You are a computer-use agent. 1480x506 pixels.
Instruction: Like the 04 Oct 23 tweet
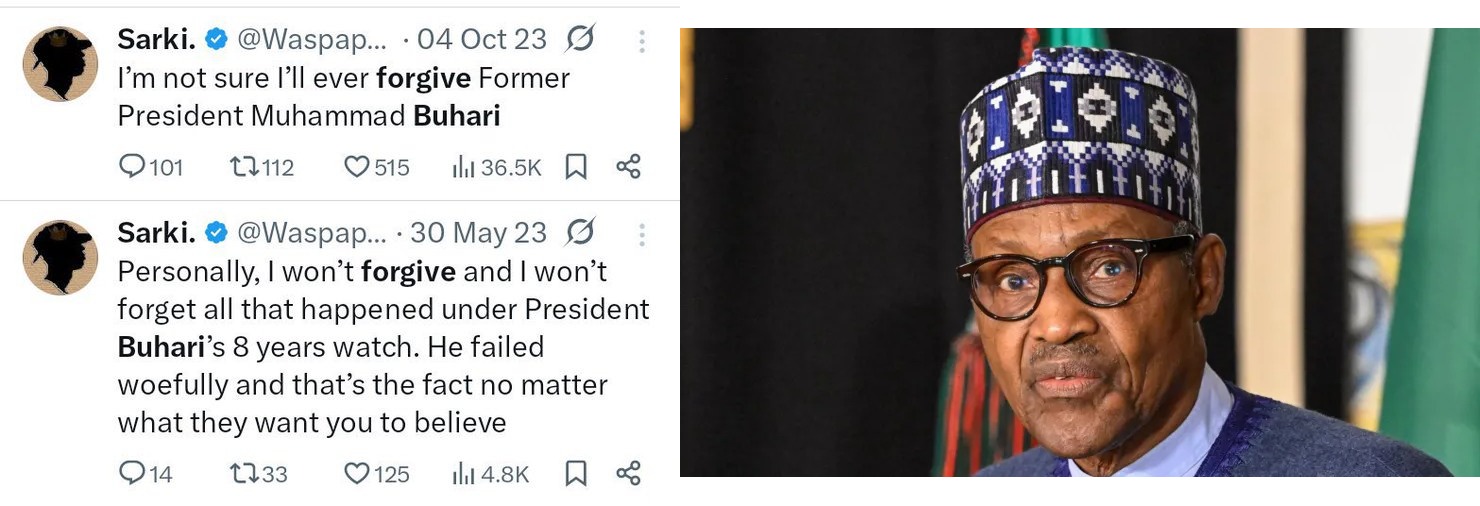[357, 167]
